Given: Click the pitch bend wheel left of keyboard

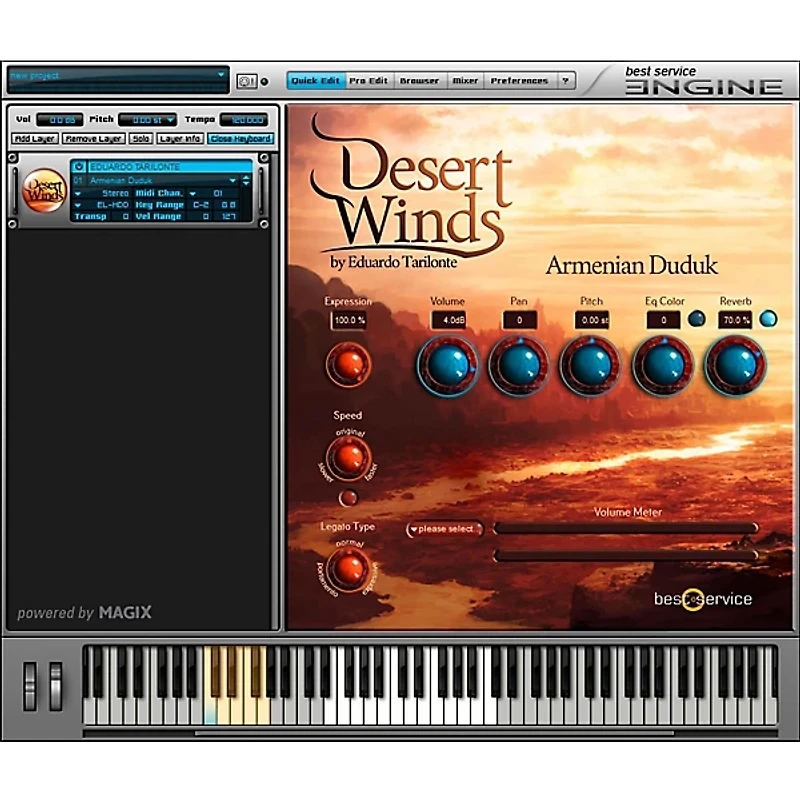Looking at the screenshot, I should (x=30, y=685).
